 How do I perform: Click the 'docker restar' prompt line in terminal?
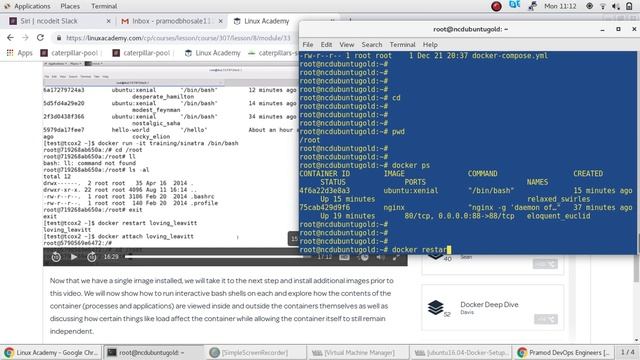click(375, 249)
